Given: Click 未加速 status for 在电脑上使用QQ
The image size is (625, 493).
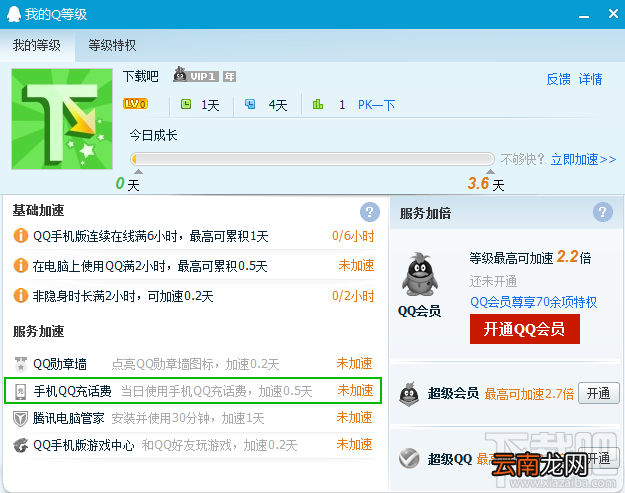Looking at the screenshot, I should pyautogui.click(x=356, y=265).
